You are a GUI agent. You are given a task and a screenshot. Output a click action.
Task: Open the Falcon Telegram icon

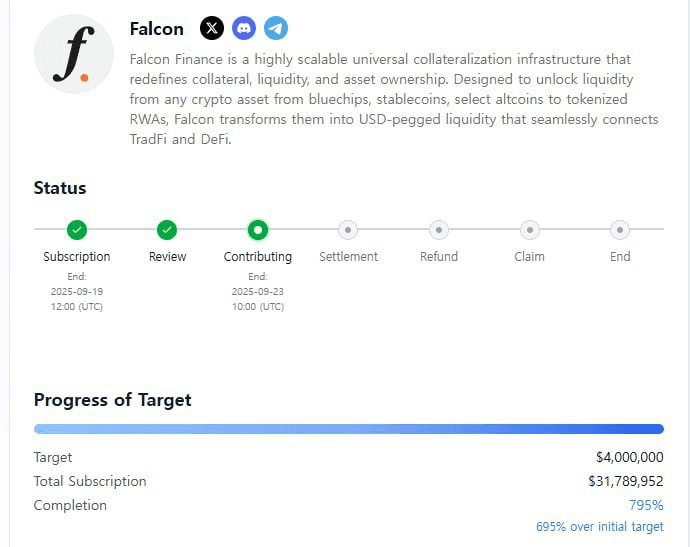pos(276,28)
